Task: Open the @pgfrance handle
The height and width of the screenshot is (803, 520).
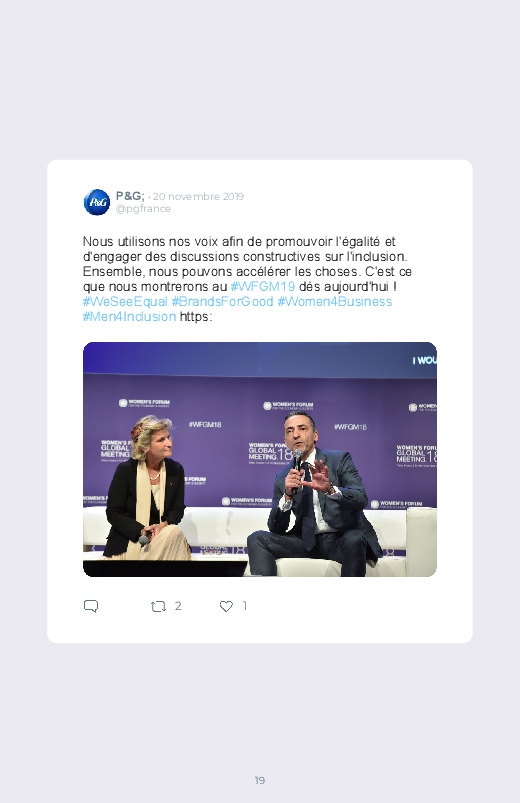Action: tap(143, 208)
